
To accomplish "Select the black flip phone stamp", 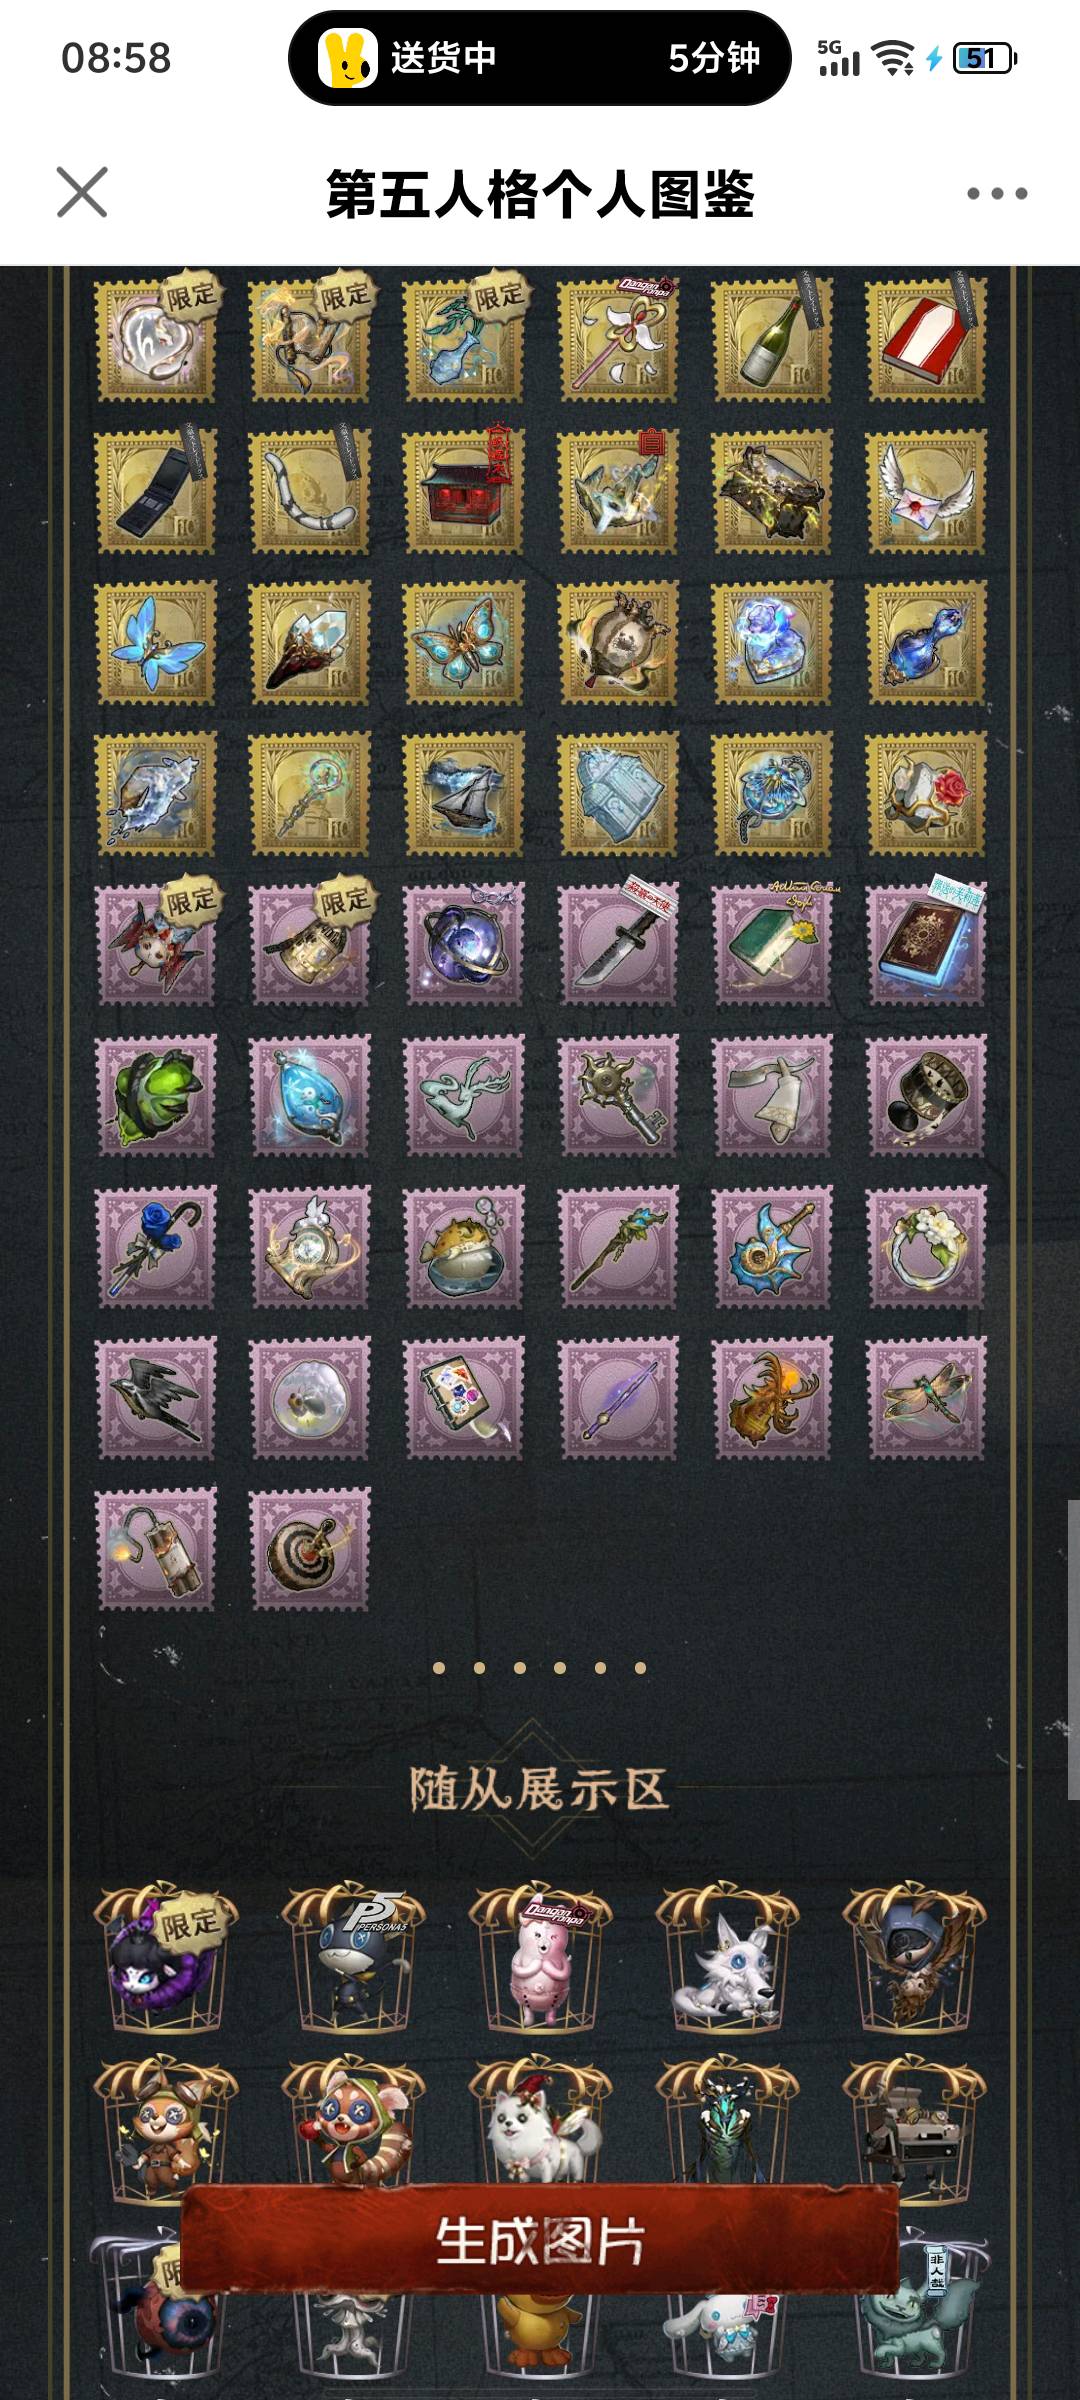I will [x=155, y=492].
